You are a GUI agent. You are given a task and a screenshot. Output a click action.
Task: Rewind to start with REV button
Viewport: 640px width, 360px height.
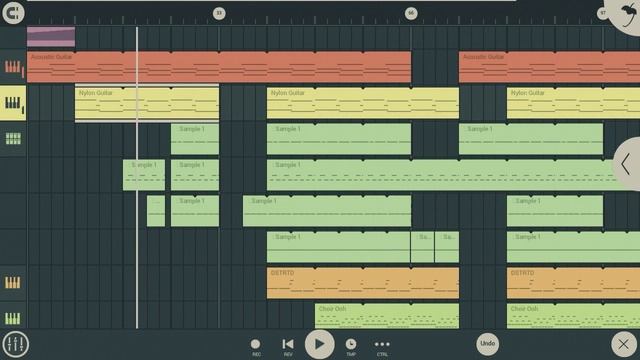(288, 347)
